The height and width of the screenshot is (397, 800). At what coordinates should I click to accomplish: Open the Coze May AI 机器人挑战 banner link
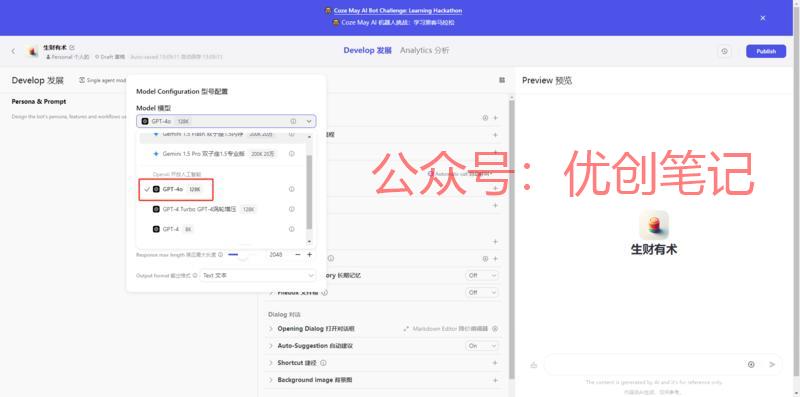click(398, 22)
